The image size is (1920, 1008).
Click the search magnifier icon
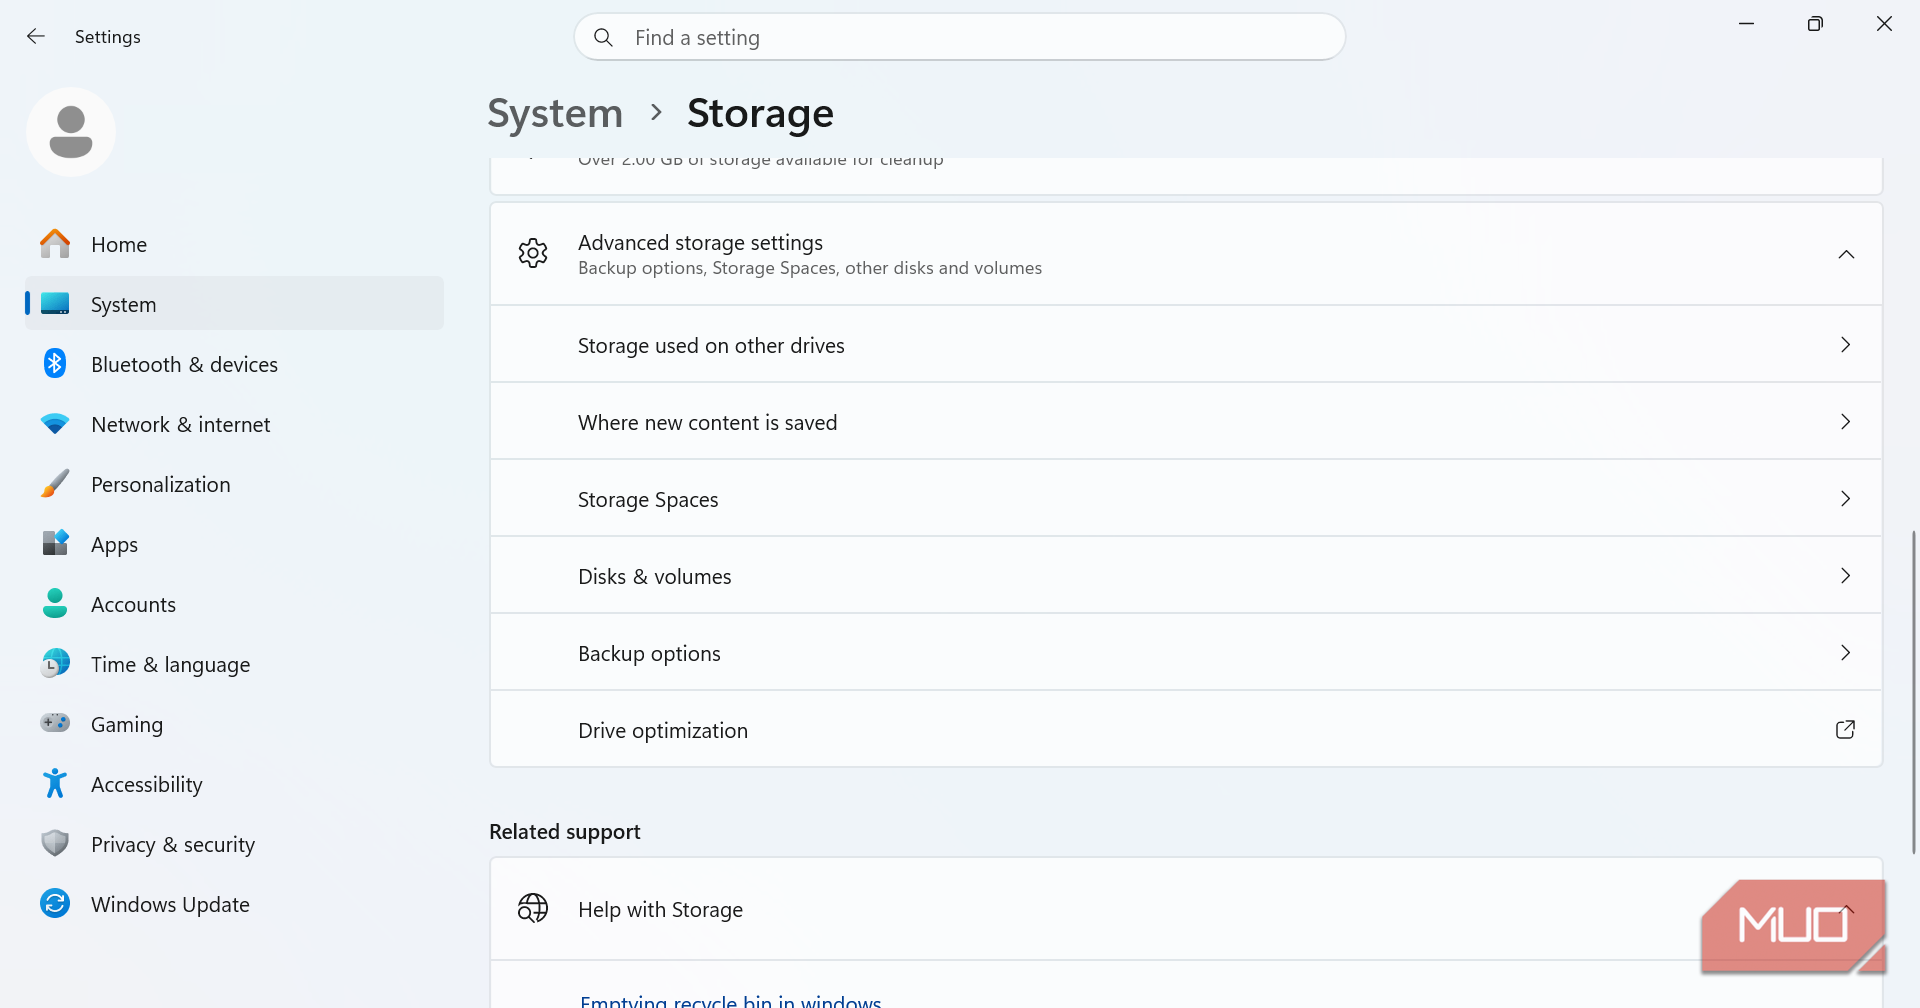coord(603,38)
